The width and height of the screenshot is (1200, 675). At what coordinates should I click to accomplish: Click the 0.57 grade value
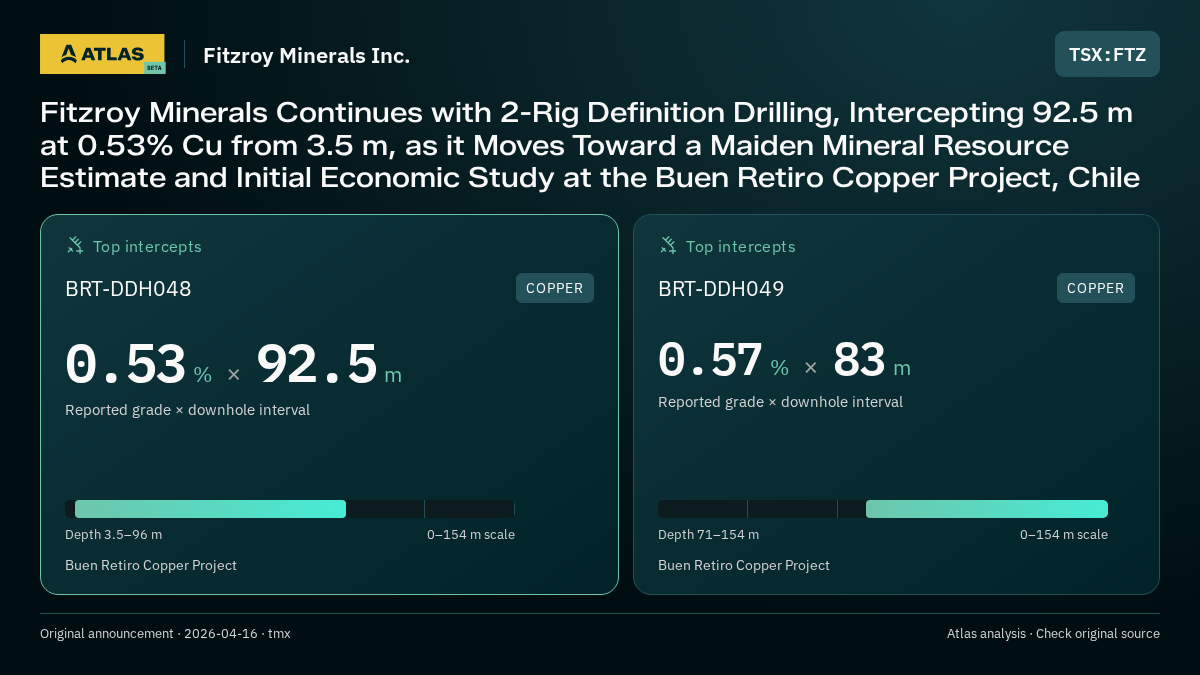tap(710, 360)
